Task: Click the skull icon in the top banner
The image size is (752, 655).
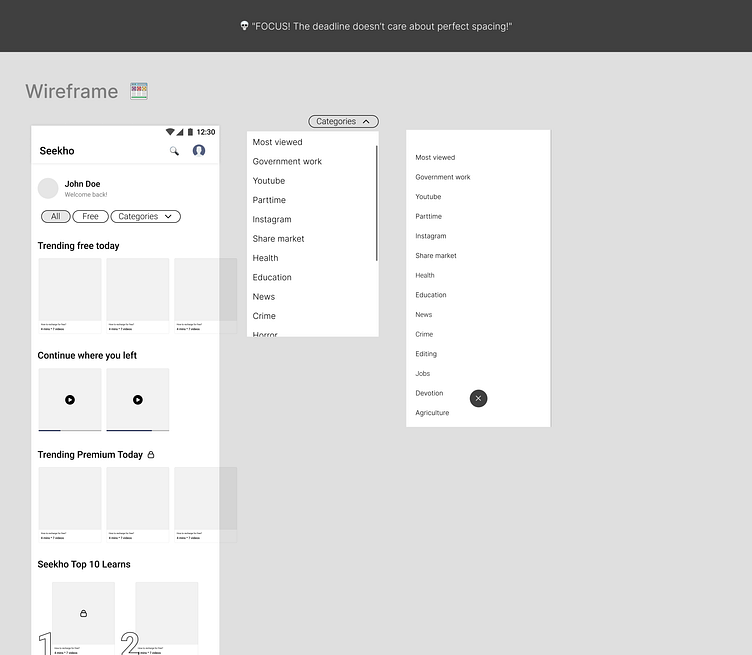Action: pos(244,26)
